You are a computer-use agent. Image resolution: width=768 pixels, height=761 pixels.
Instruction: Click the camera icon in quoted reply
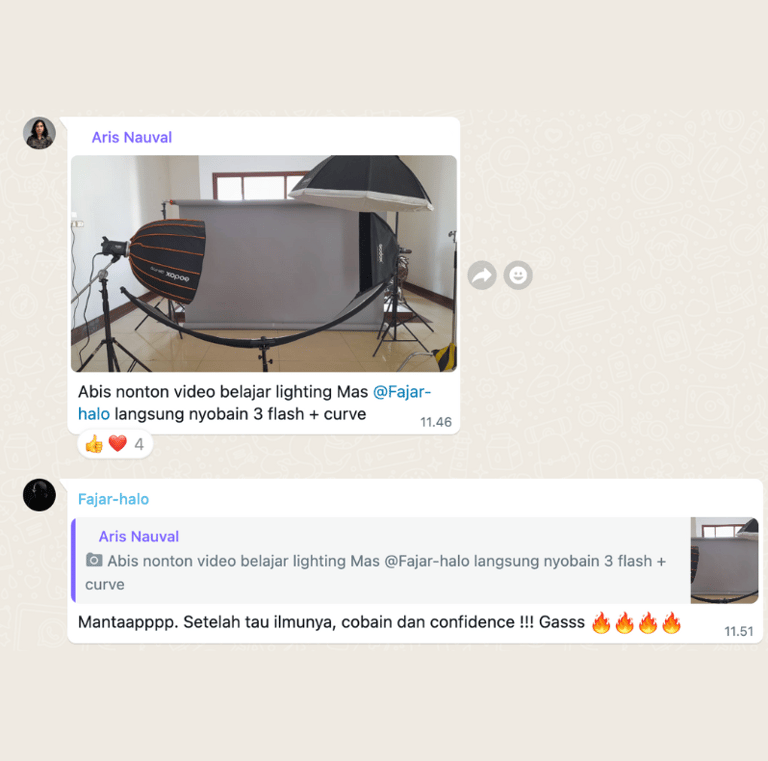coord(94,560)
